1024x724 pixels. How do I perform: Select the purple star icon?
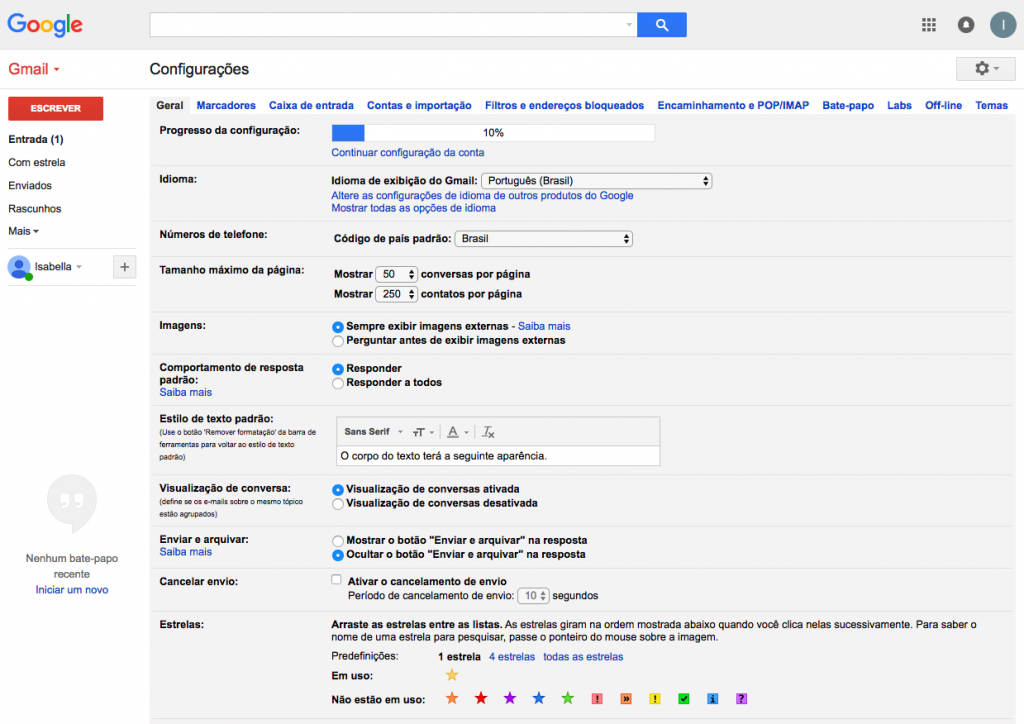pos(510,699)
